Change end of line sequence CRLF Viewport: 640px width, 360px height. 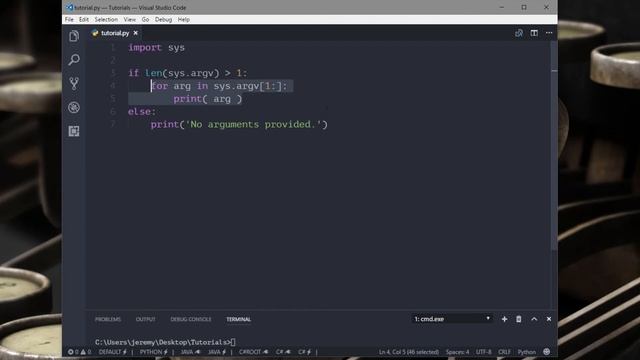(504, 352)
